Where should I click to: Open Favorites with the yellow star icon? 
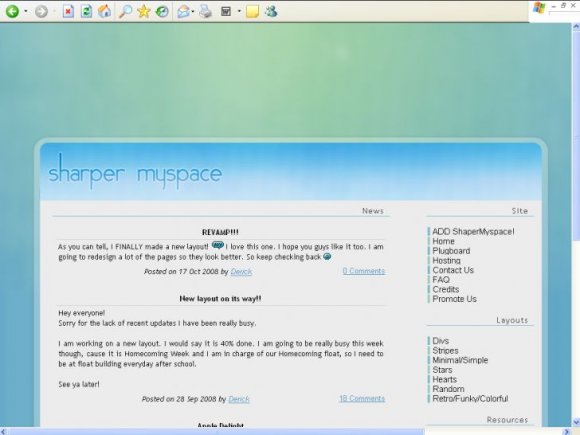click(144, 11)
